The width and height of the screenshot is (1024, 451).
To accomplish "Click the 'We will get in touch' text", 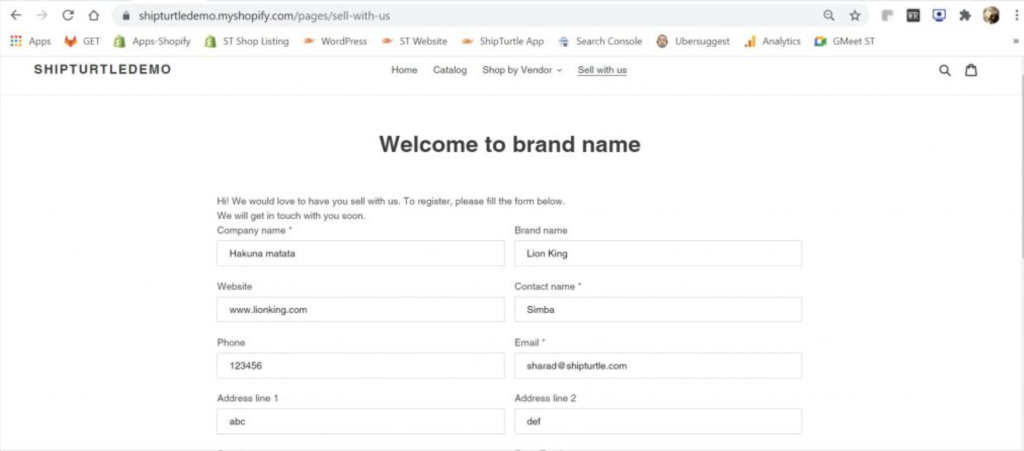I will point(291,215).
